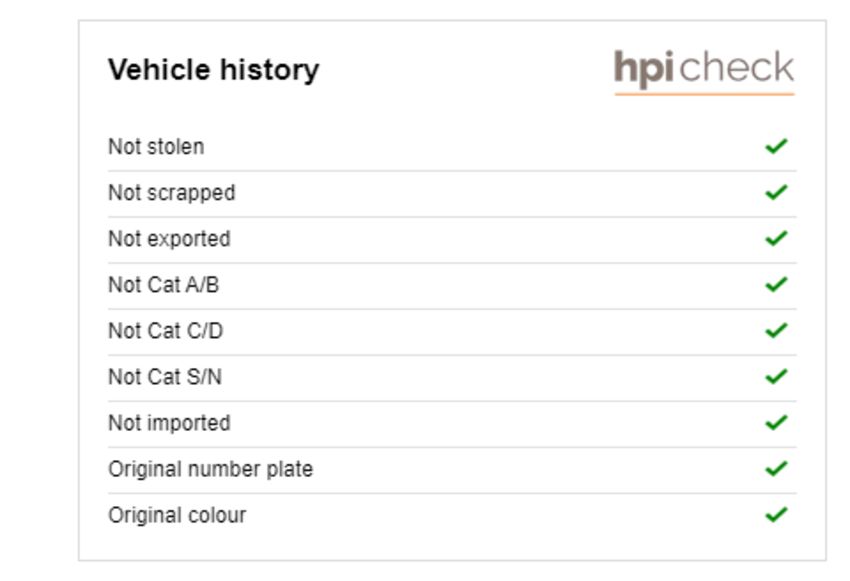Screen dimensions: 850x581
Task: Click the checkmark beside Original colour
Action: (x=776, y=514)
